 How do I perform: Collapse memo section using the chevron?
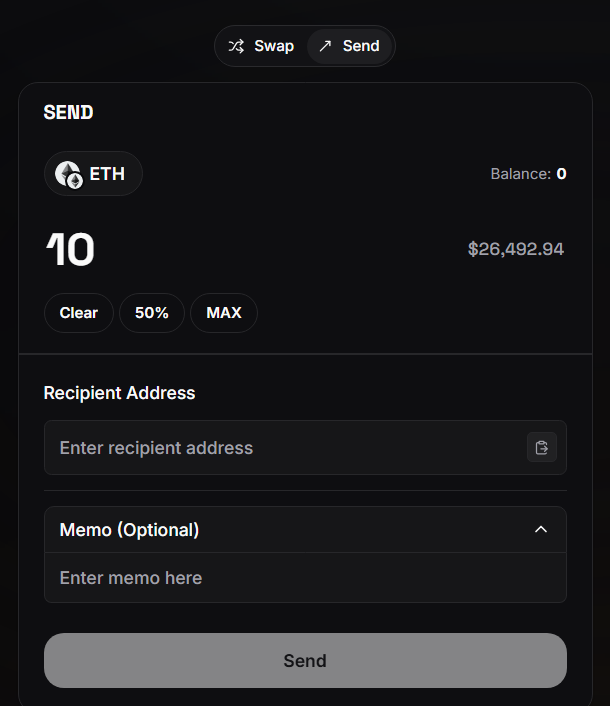click(541, 530)
